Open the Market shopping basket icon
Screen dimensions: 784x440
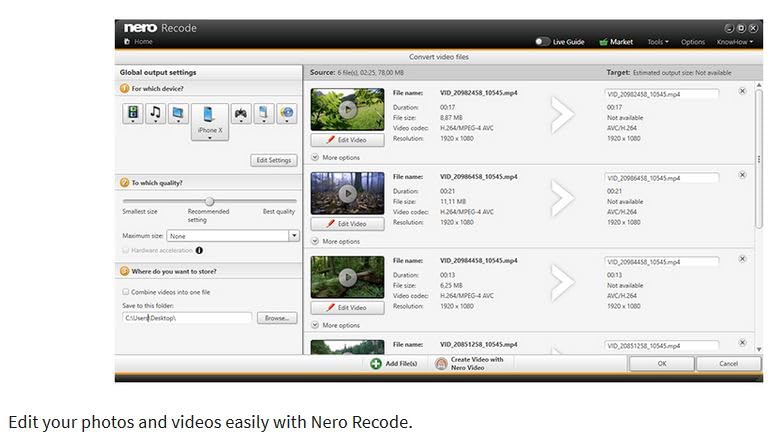[603, 42]
